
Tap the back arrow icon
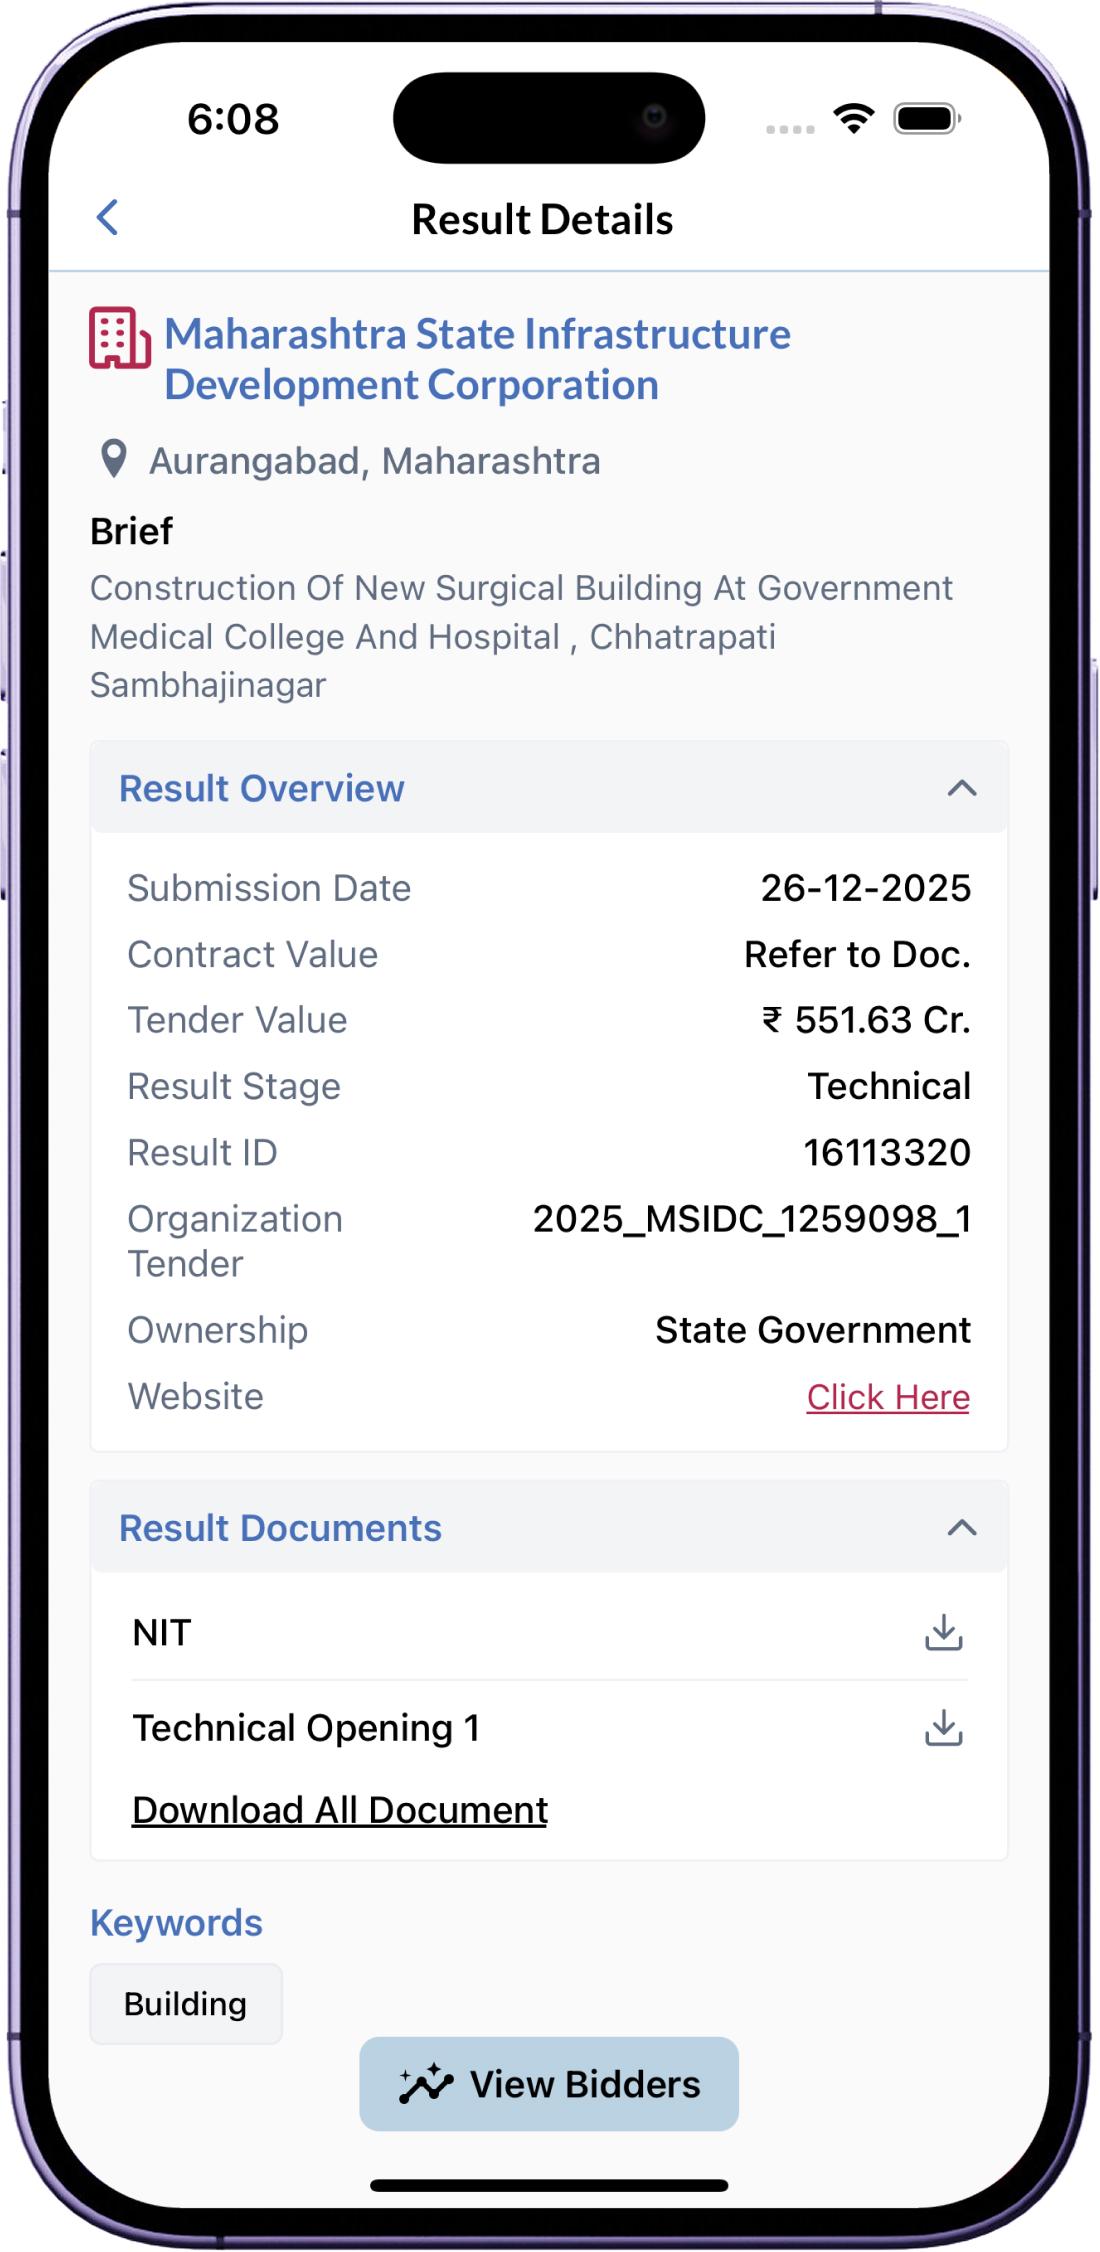pyautogui.click(x=108, y=217)
